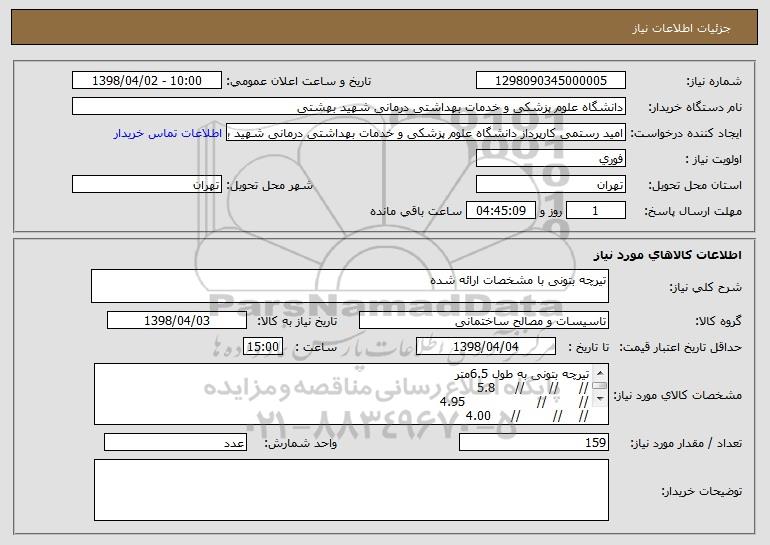This screenshot has width=770, height=545.
Task: Click the label حداقل تاریخ اعتبار قیمت
Action: pos(681,347)
